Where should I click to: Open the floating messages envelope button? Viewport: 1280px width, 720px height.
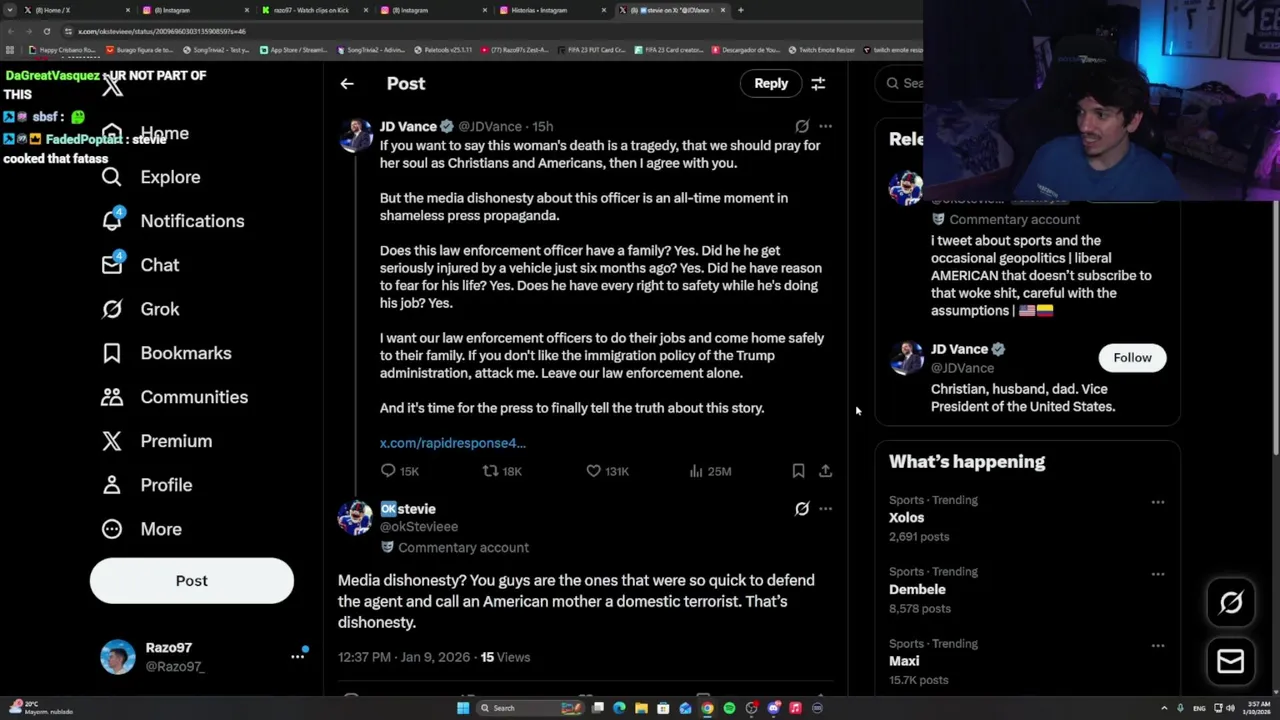1231,661
